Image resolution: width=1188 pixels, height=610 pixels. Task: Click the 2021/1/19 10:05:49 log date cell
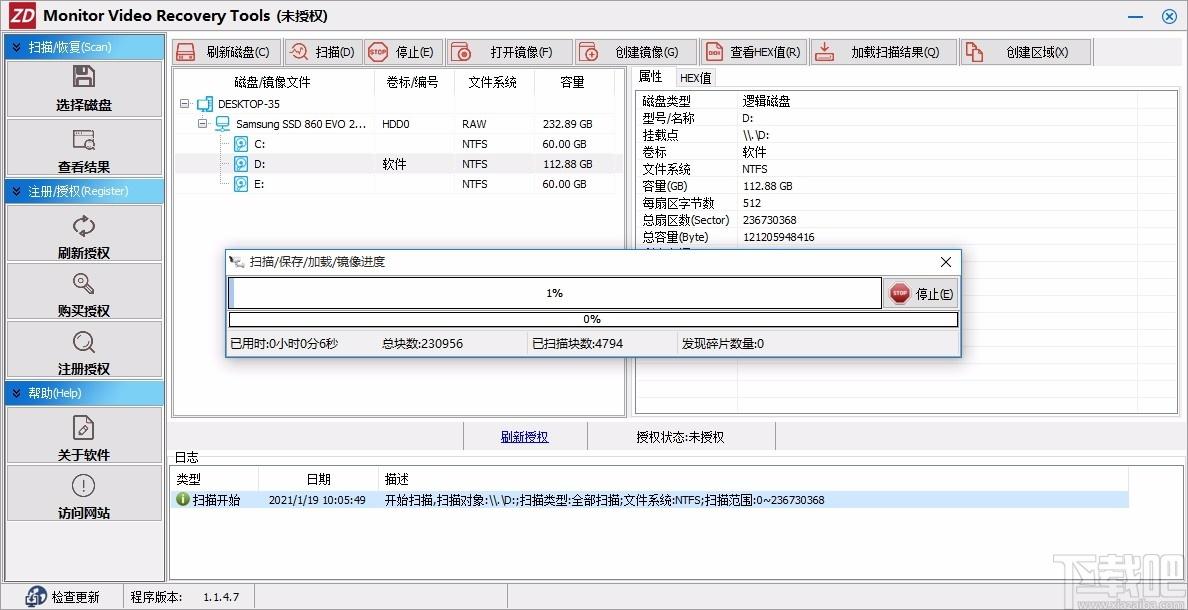(317, 500)
